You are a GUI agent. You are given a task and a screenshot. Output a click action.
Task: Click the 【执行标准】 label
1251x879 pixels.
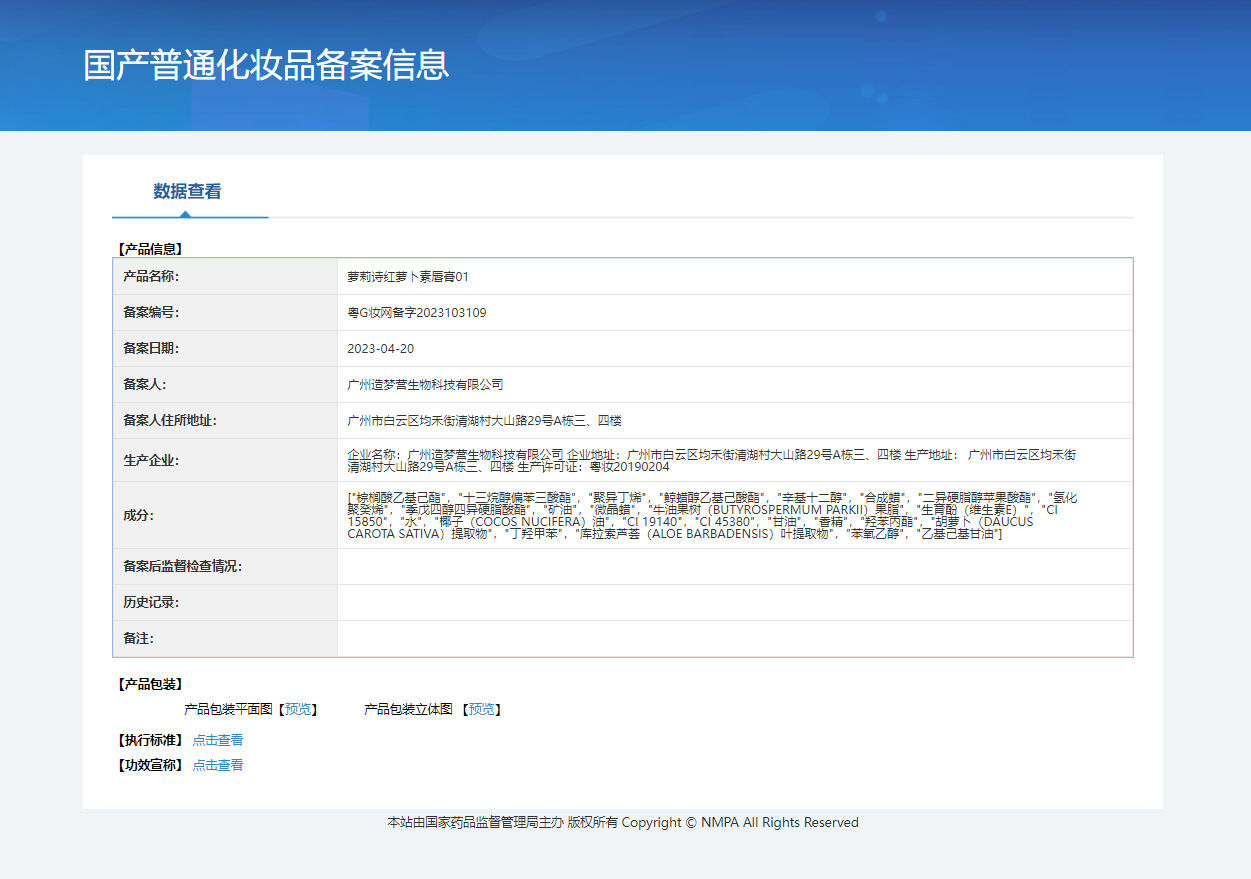pos(150,740)
